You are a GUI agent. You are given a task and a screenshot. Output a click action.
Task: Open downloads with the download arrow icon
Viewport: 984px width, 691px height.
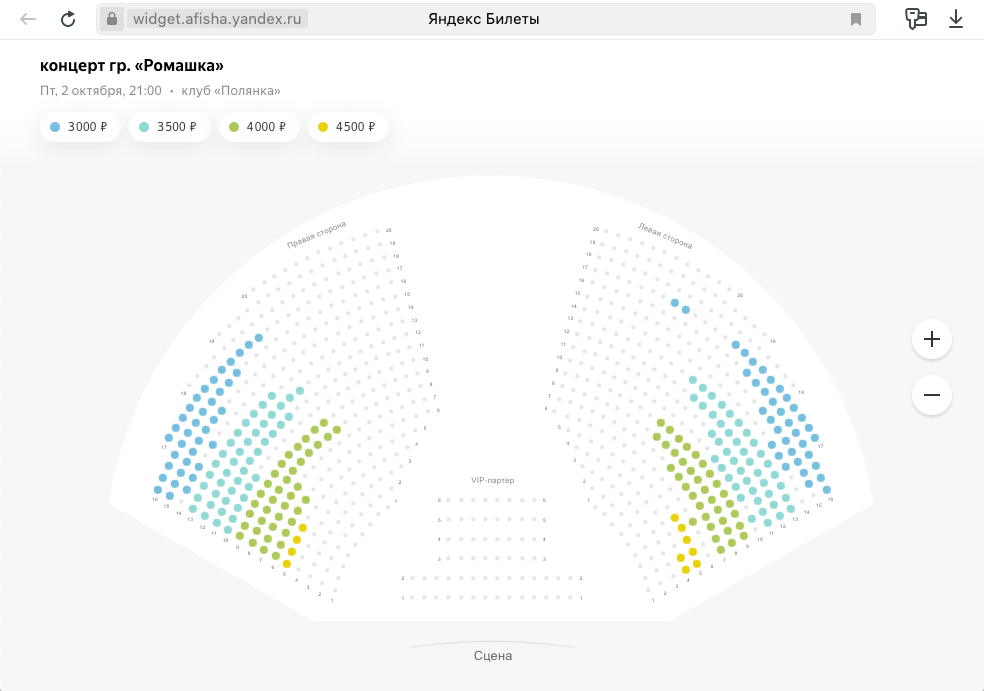pos(956,19)
